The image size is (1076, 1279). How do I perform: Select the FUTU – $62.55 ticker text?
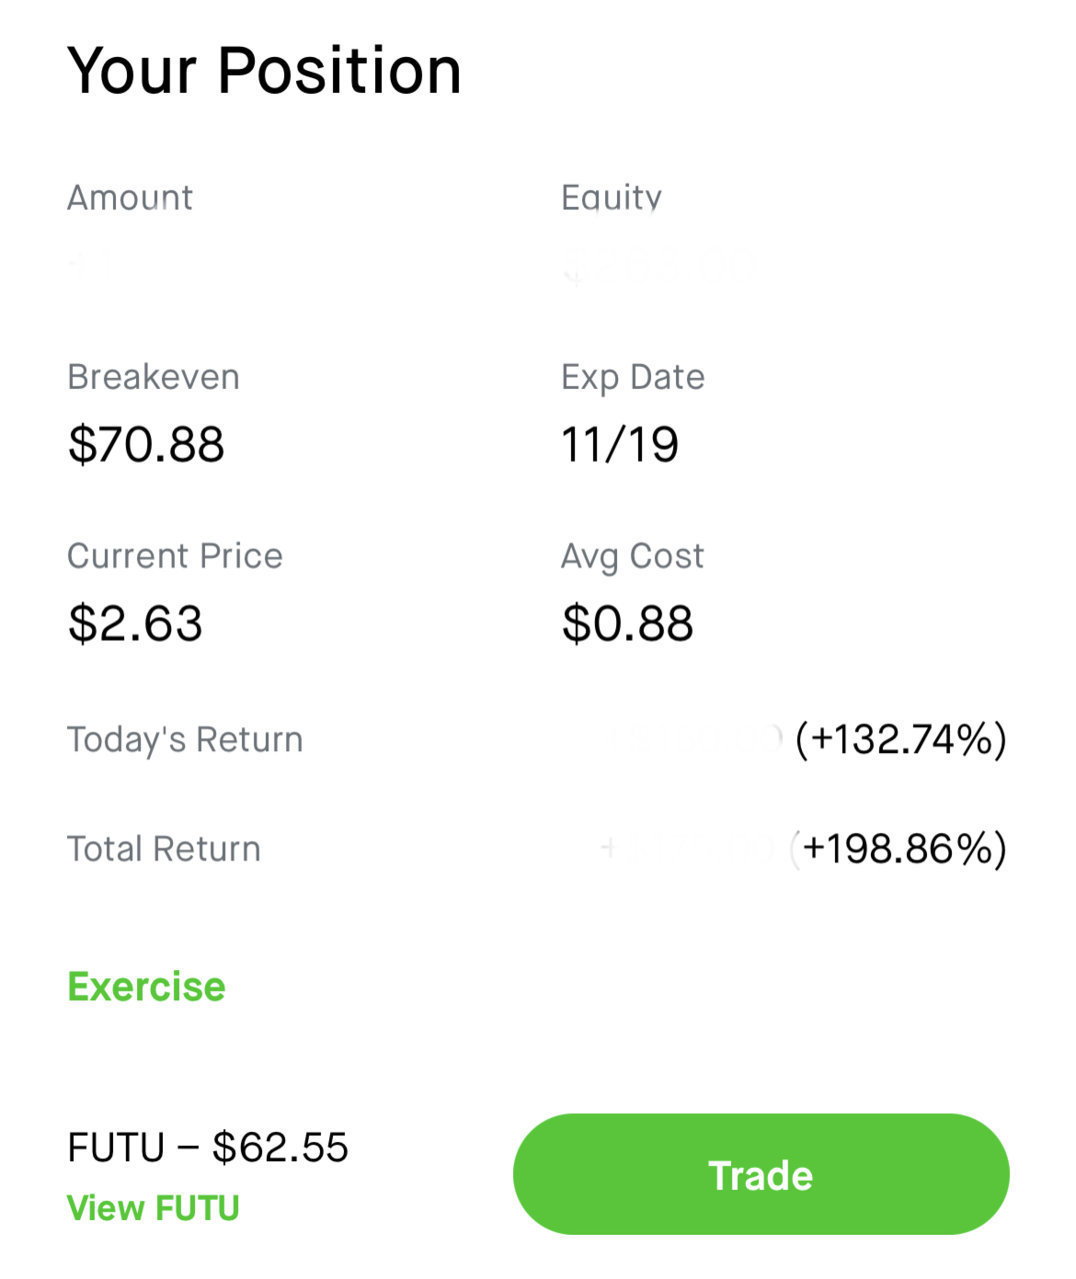[207, 1147]
